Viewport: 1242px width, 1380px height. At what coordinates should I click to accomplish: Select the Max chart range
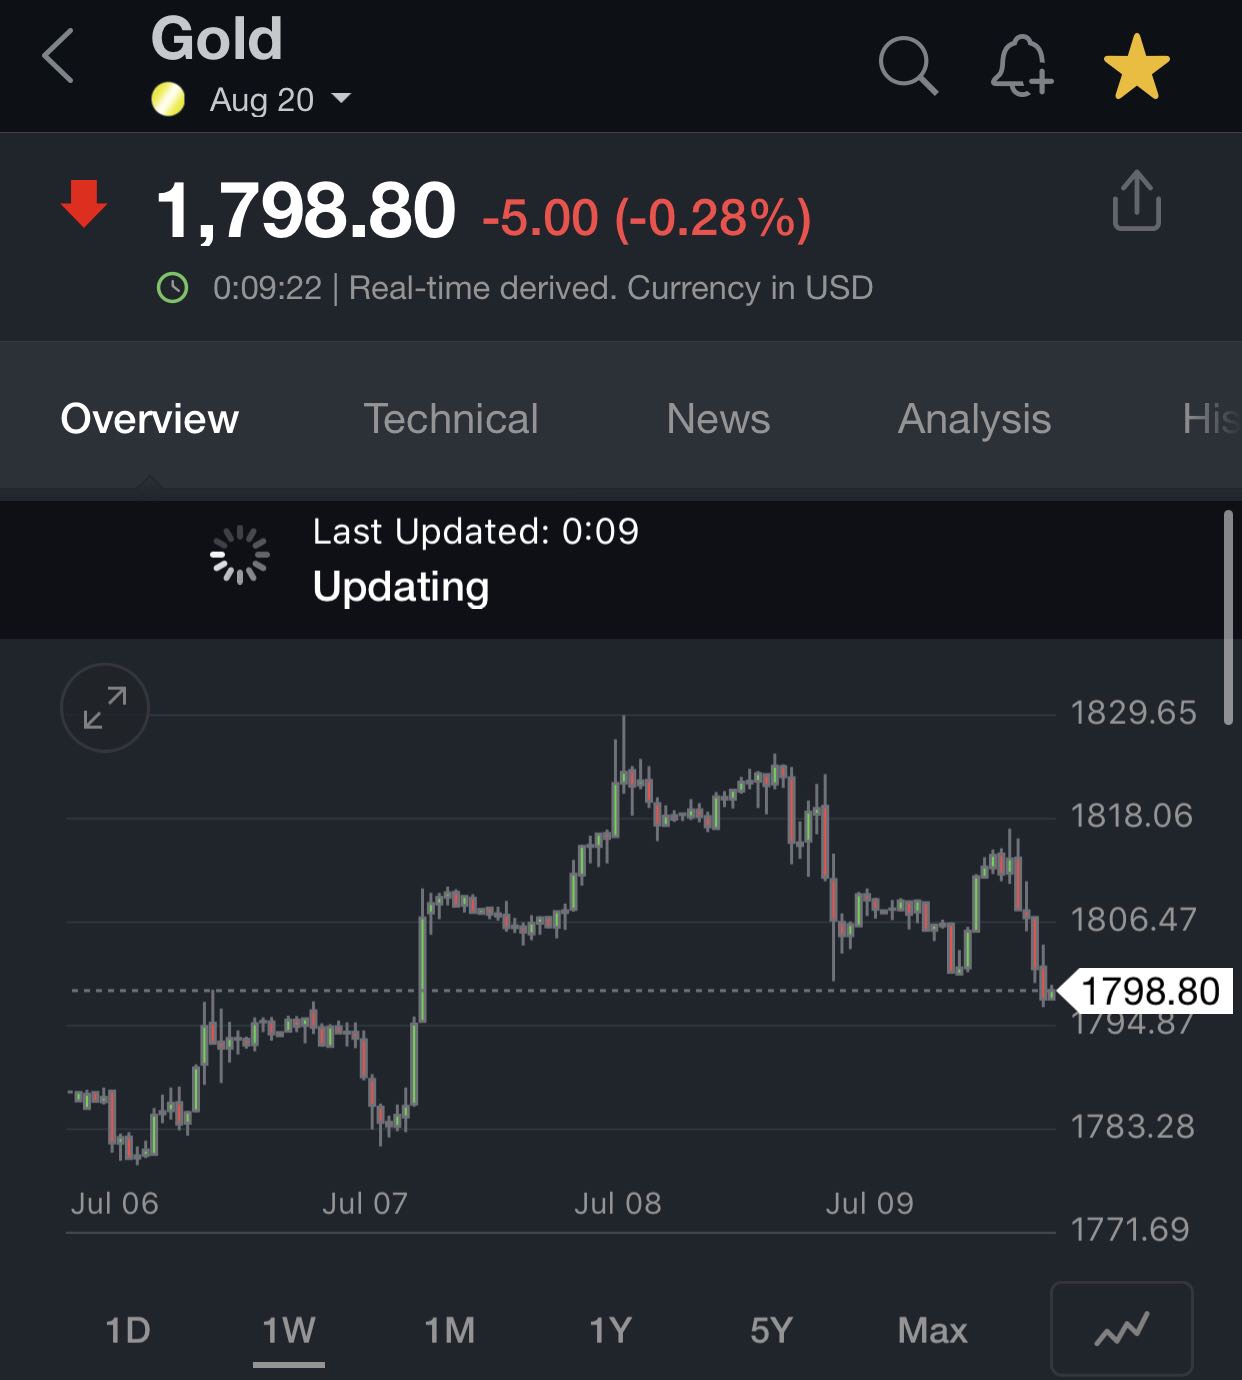click(932, 1330)
